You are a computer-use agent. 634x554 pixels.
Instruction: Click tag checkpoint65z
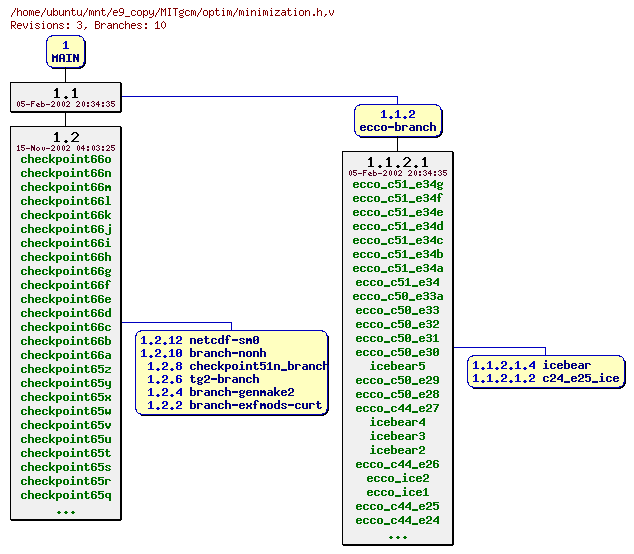[x=66, y=369]
